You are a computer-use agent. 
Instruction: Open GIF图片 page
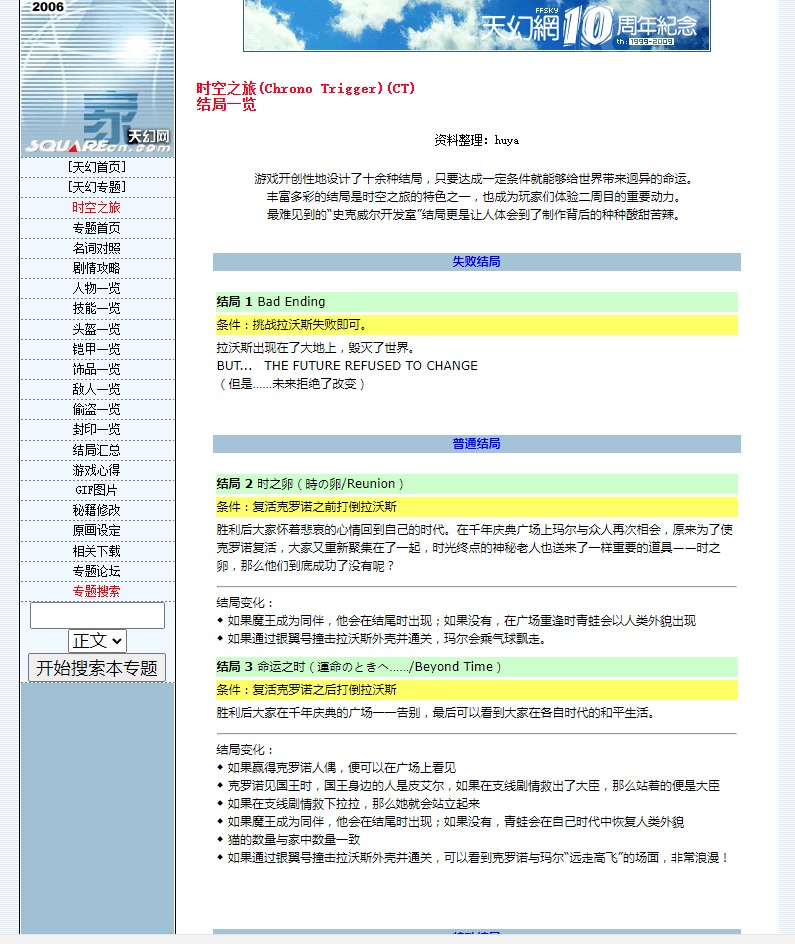[x=97, y=490]
